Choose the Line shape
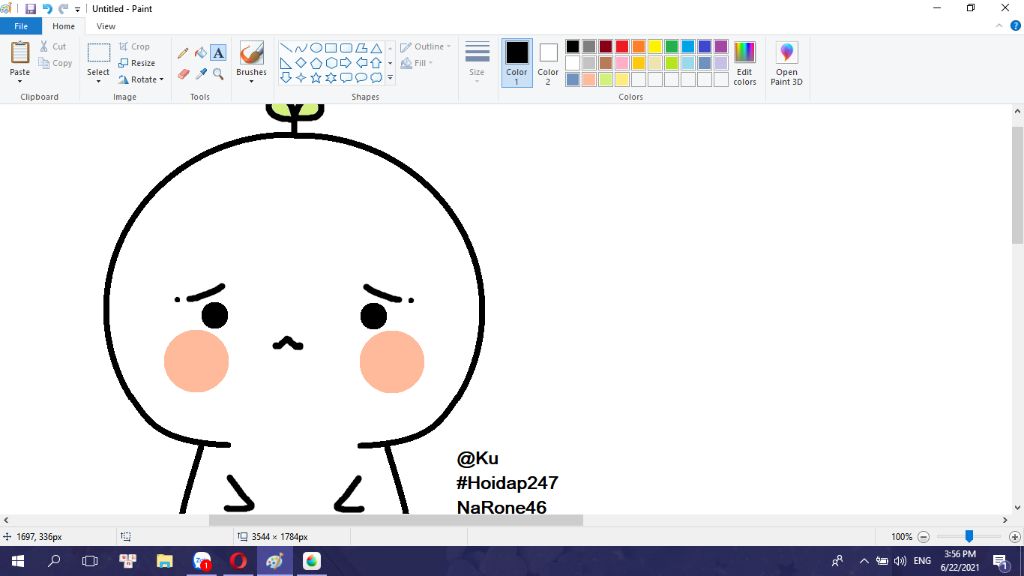The width and height of the screenshot is (1024, 576). (285, 48)
